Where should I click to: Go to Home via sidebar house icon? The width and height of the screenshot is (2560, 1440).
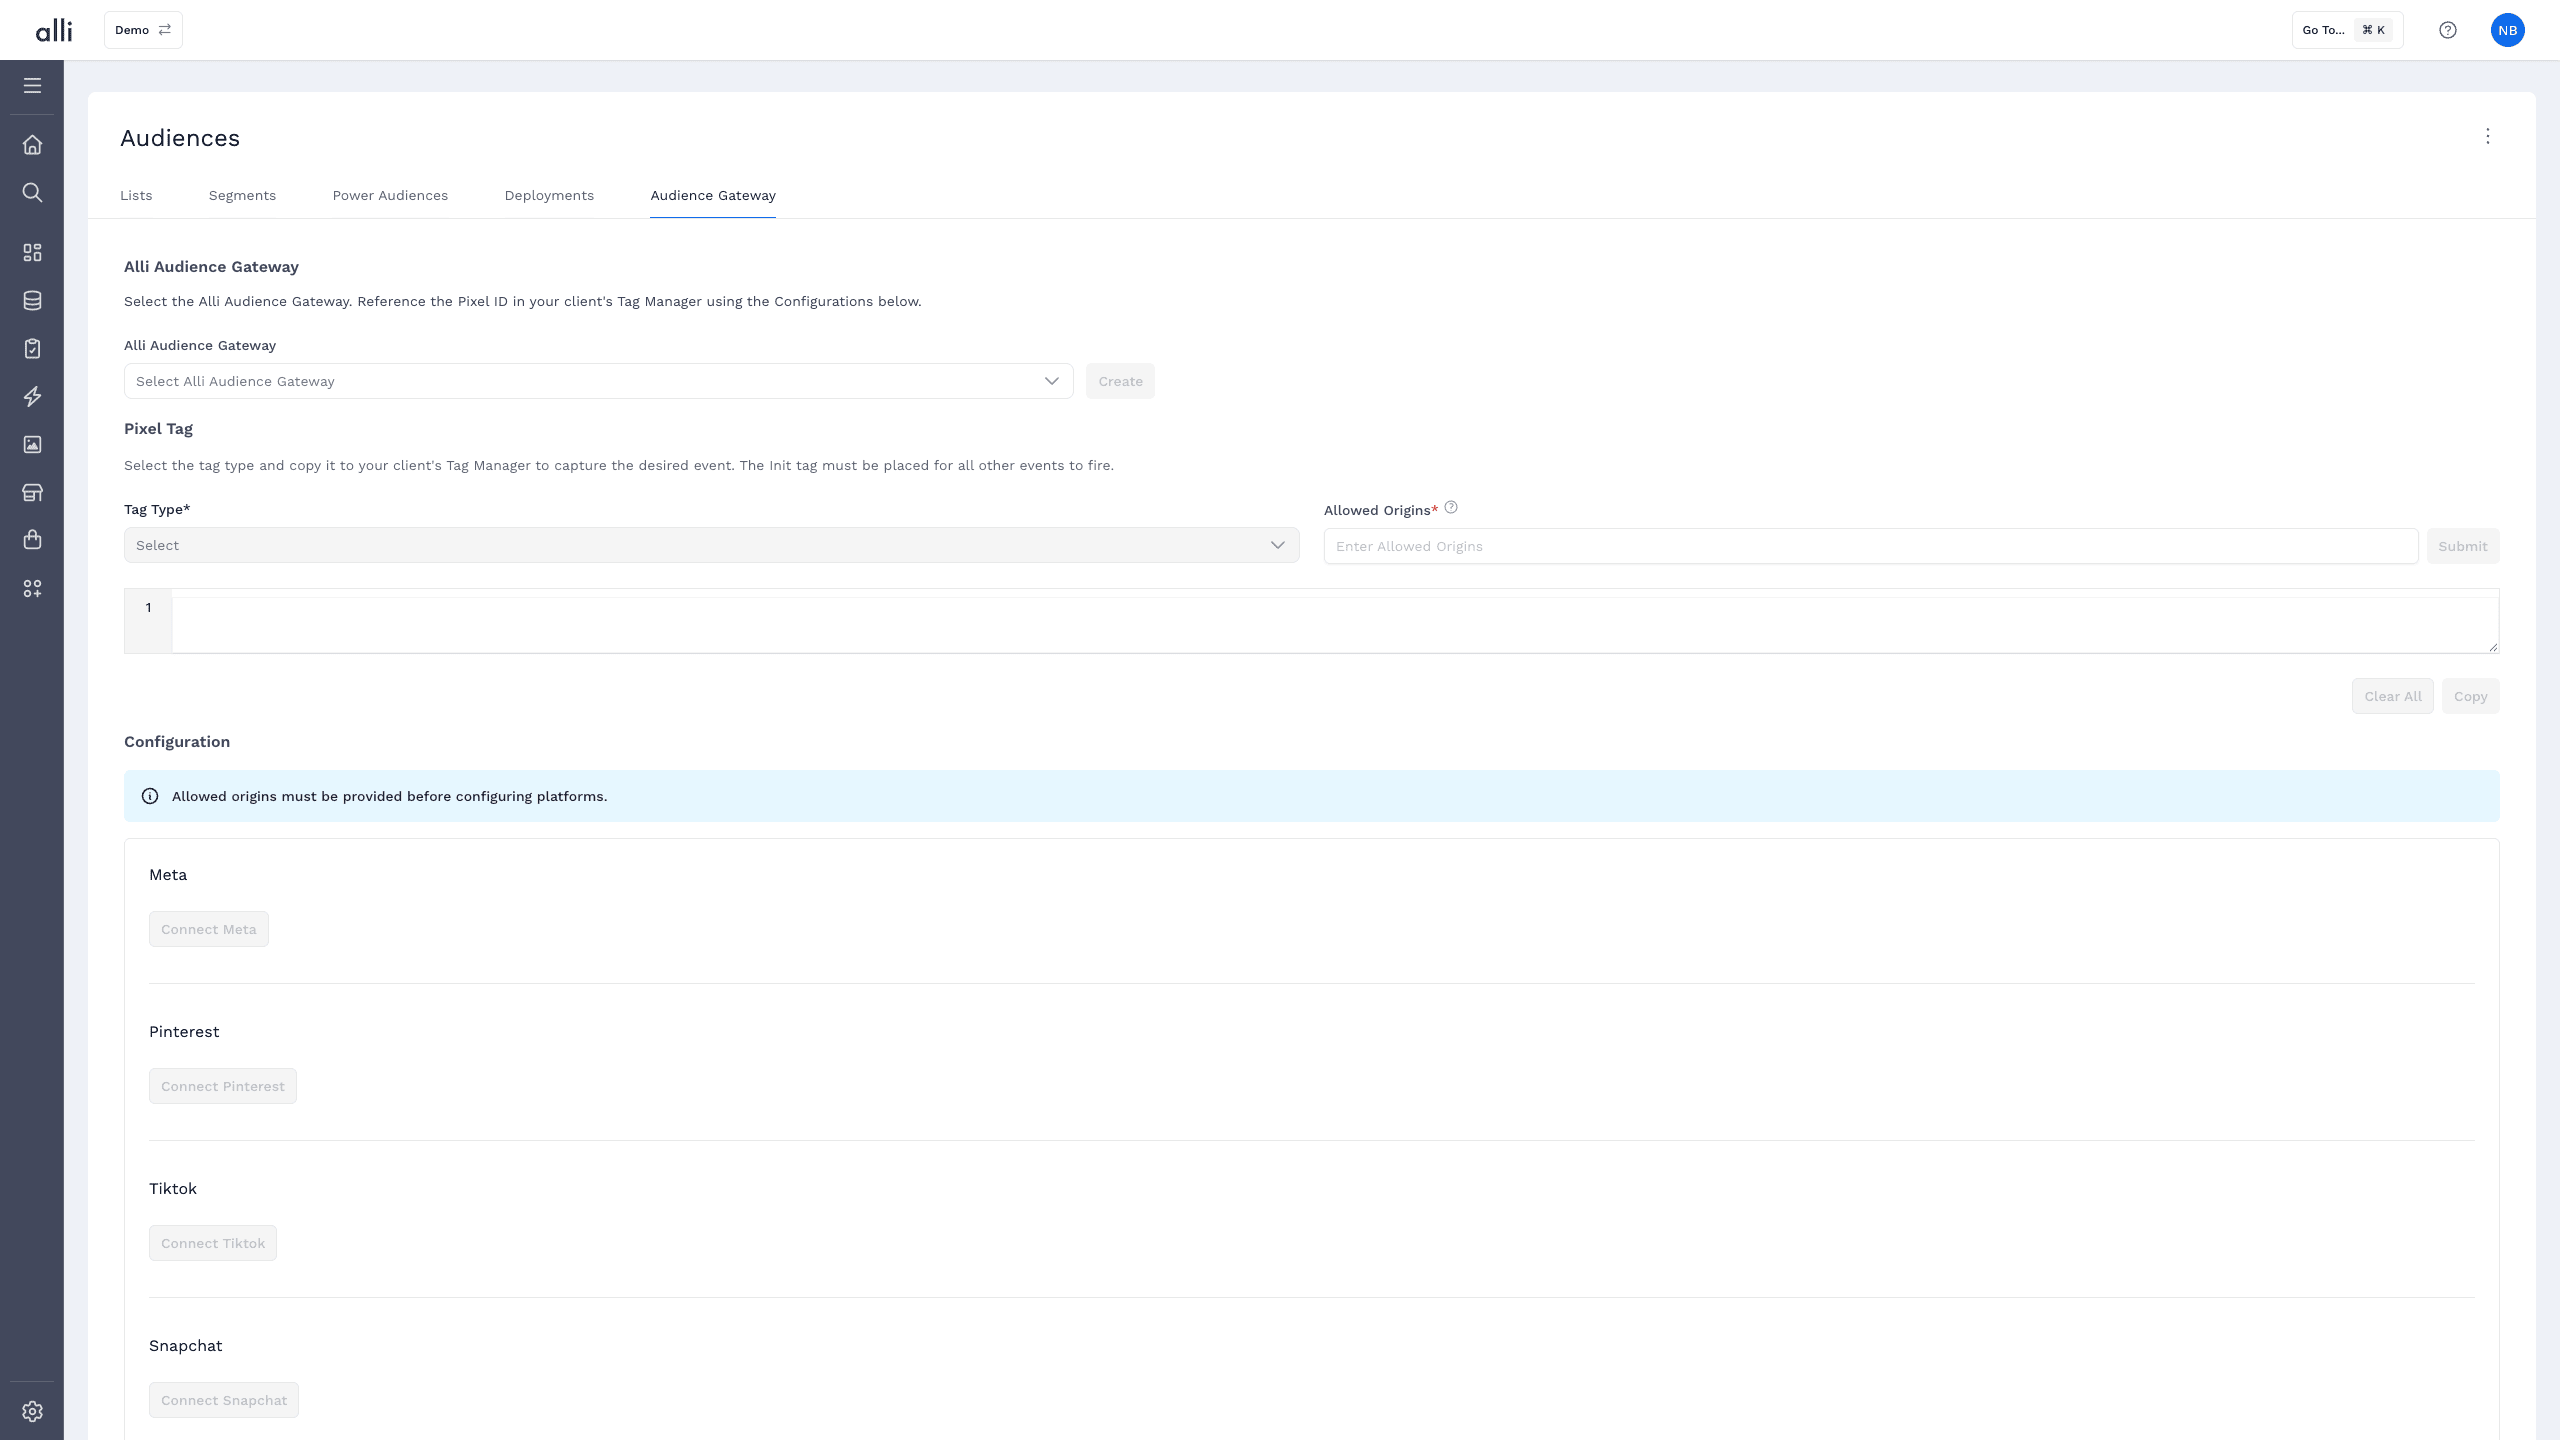32,145
